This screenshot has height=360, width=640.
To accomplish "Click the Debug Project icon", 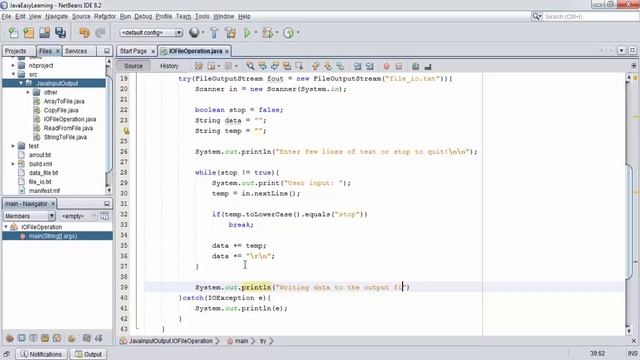I will 268,33.
